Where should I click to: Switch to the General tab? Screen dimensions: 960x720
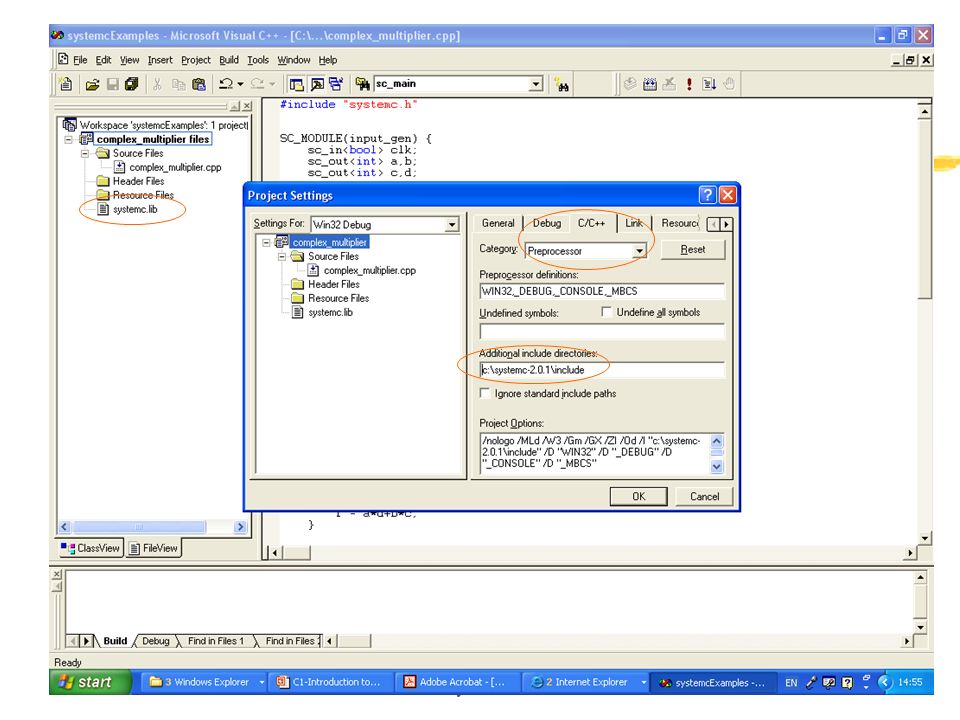click(x=498, y=223)
